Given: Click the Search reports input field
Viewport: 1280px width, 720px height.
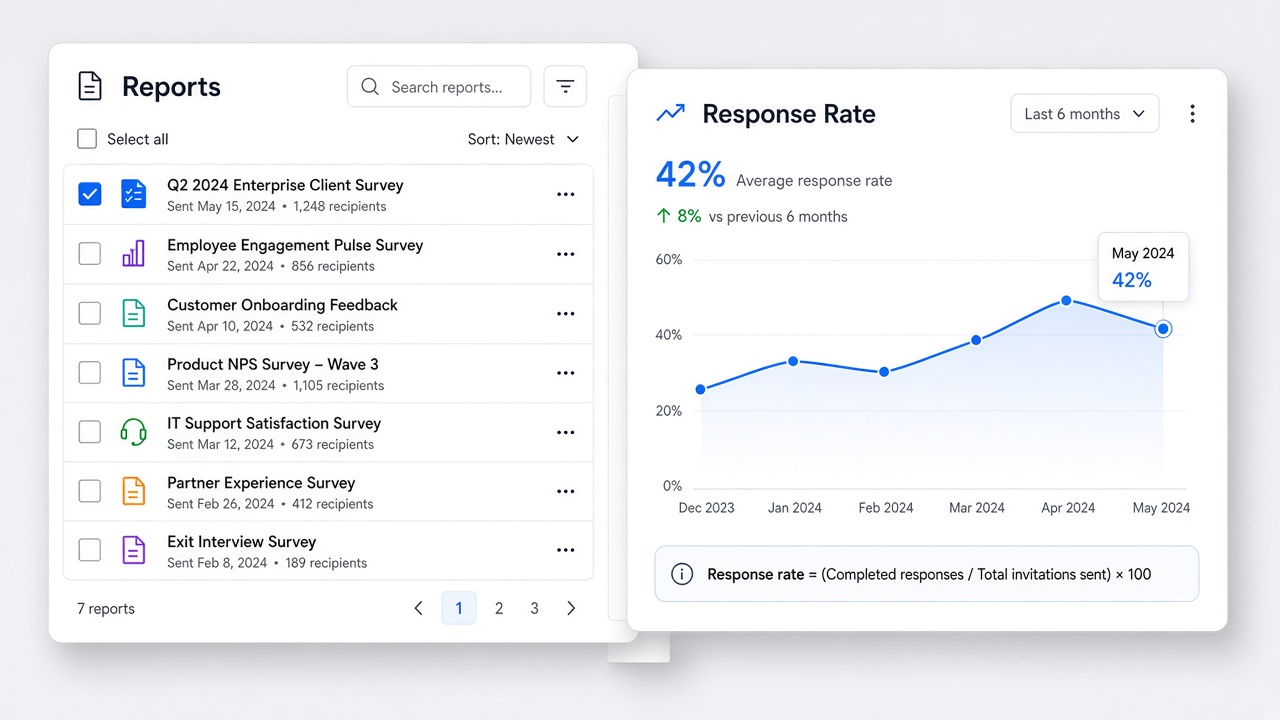Looking at the screenshot, I should (439, 87).
